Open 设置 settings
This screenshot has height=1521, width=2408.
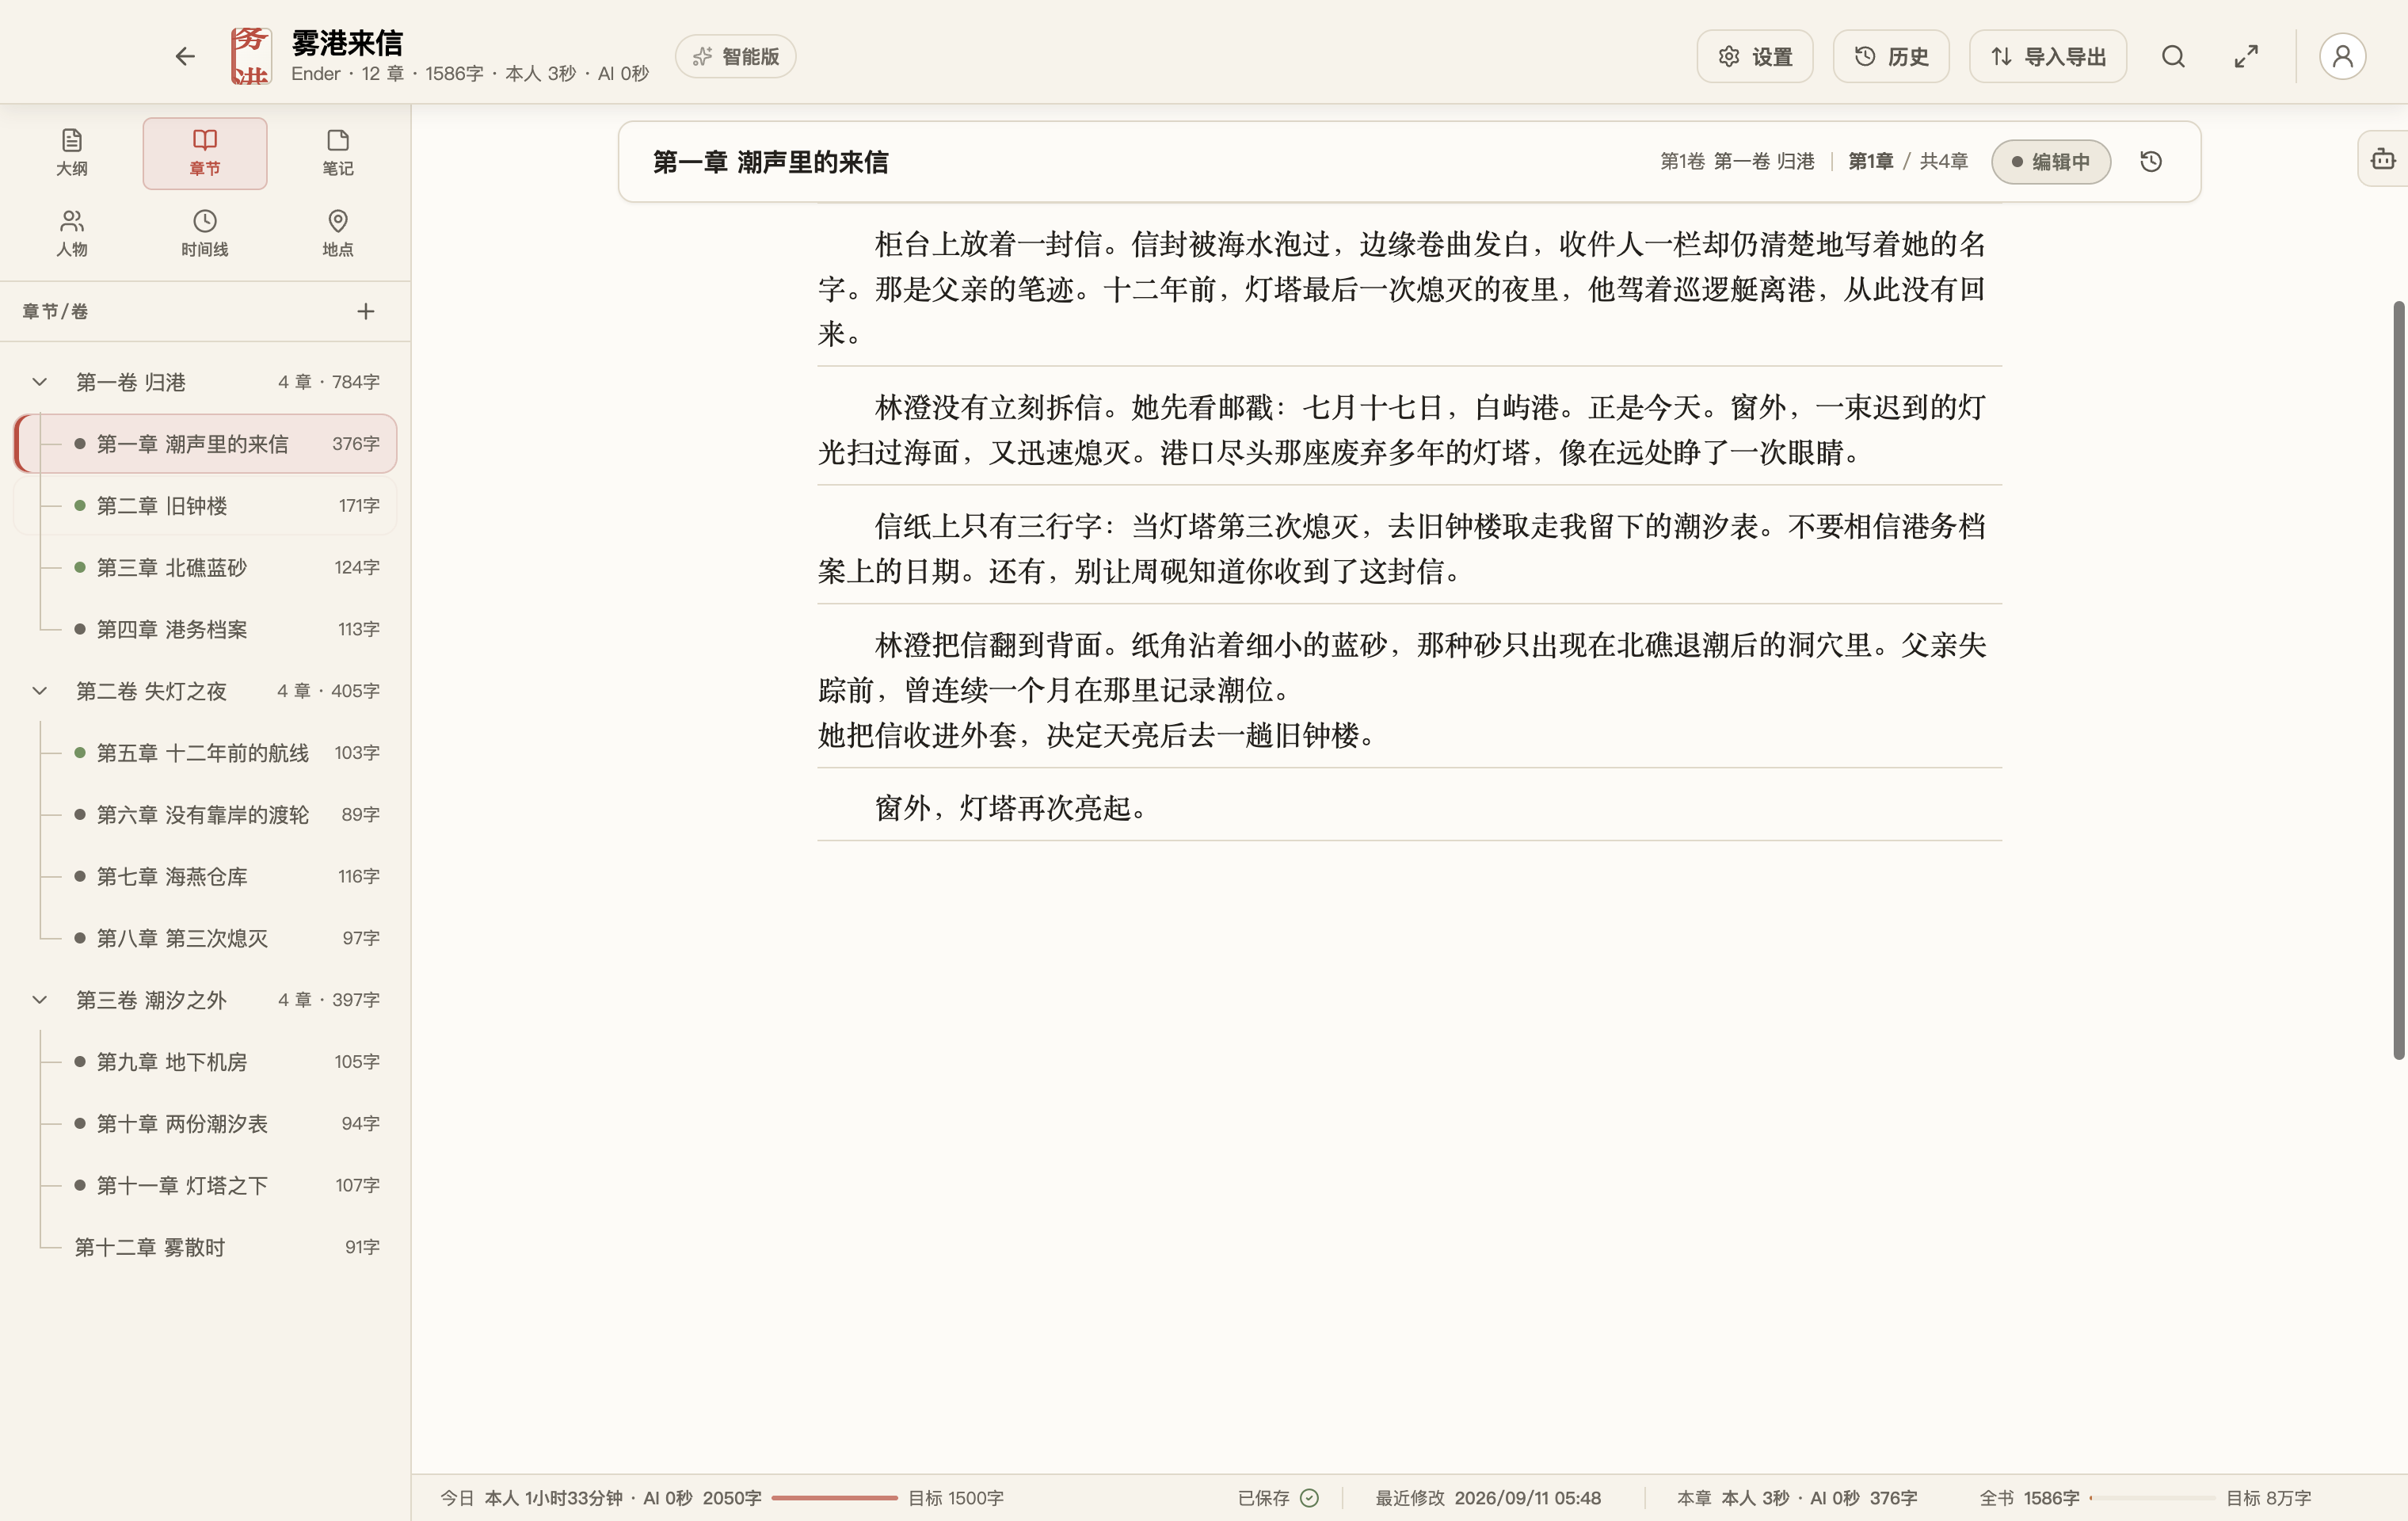point(1755,56)
